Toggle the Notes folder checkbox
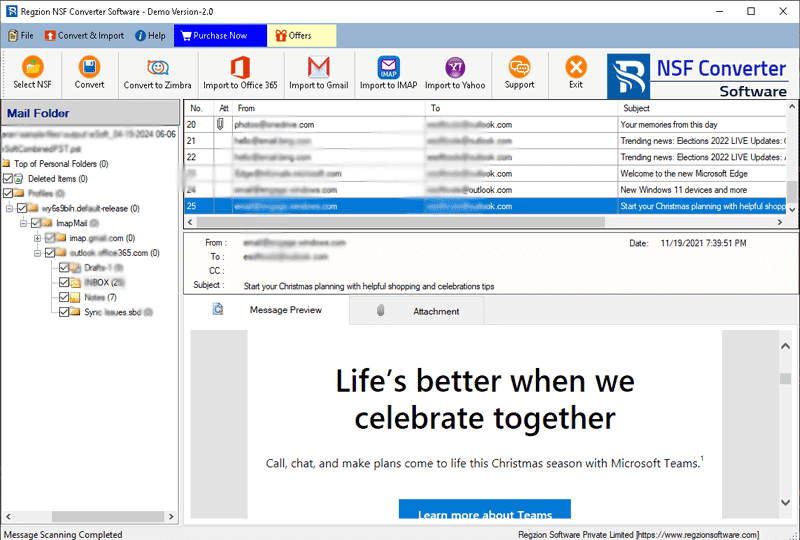Screen dimensions: 800x540 click(x=64, y=298)
